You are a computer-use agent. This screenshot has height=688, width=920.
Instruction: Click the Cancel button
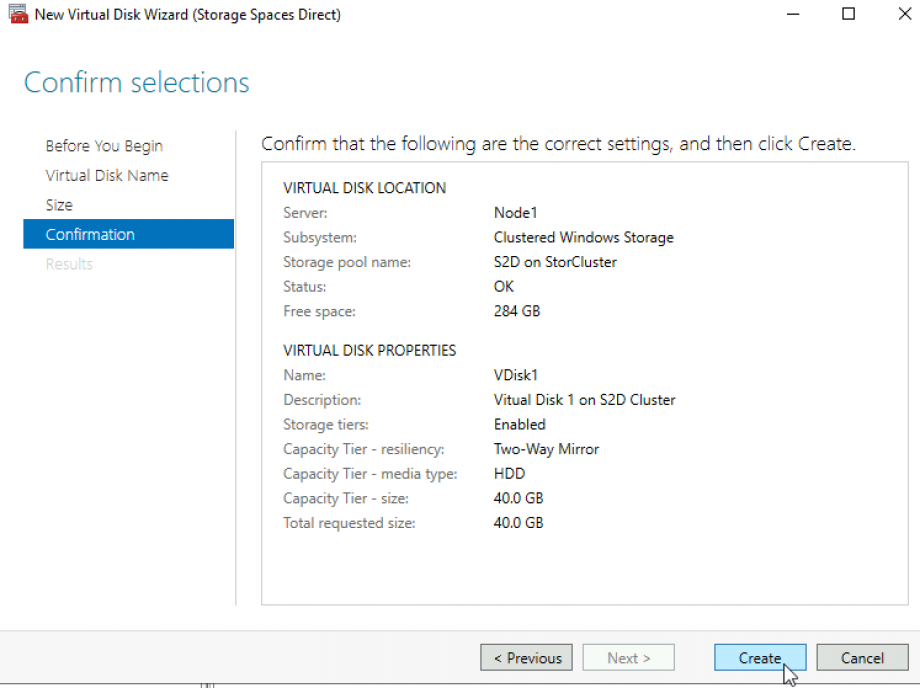coord(861,657)
